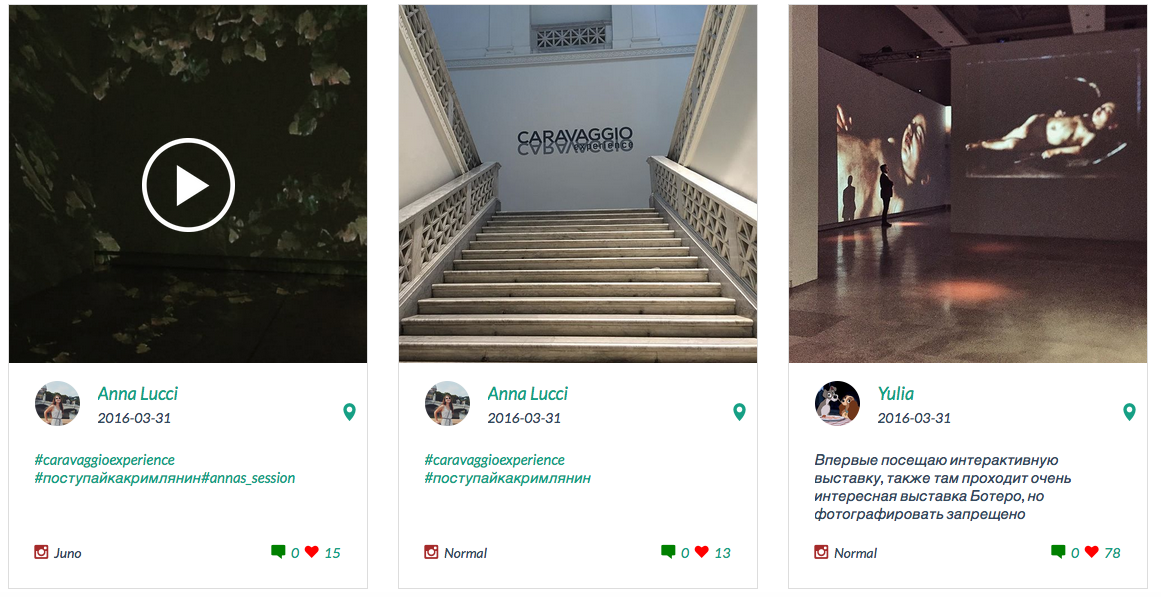The width and height of the screenshot is (1161, 597).
Task: Click Anna Lucci name on the video post
Action: click(x=138, y=394)
